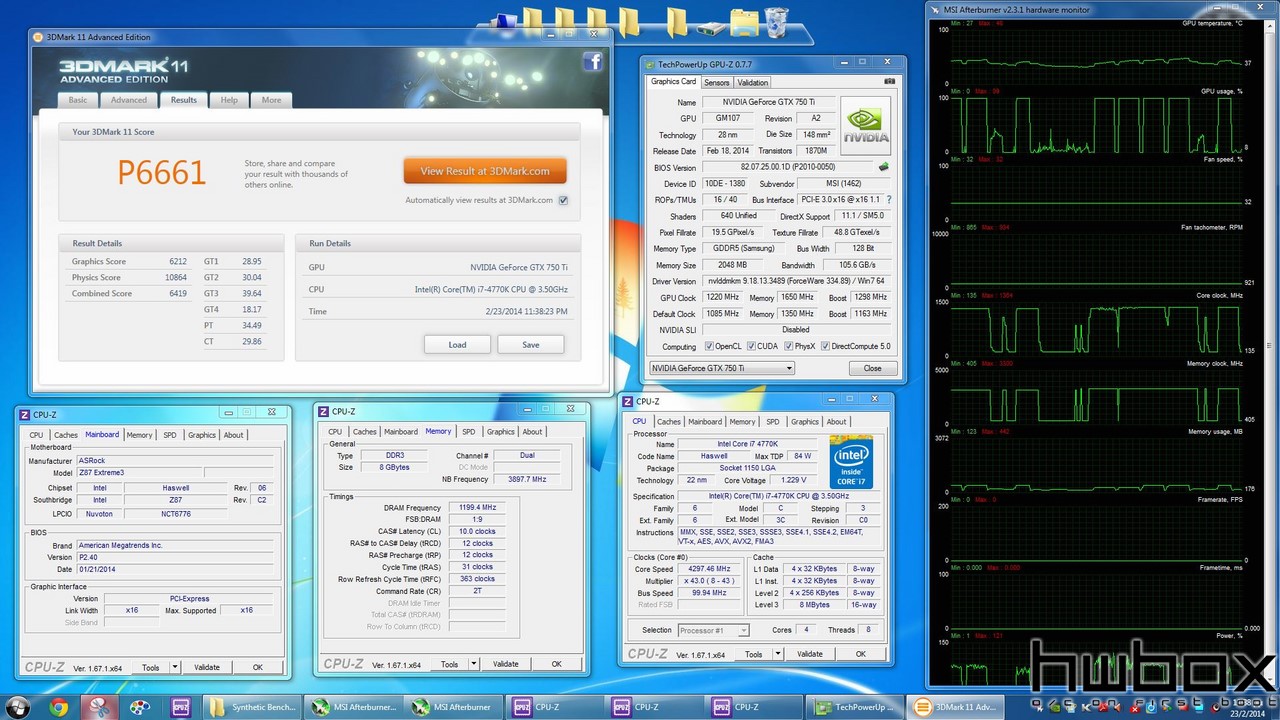Click the Close button in GPU-Z
The width and height of the screenshot is (1280, 720).
point(872,368)
